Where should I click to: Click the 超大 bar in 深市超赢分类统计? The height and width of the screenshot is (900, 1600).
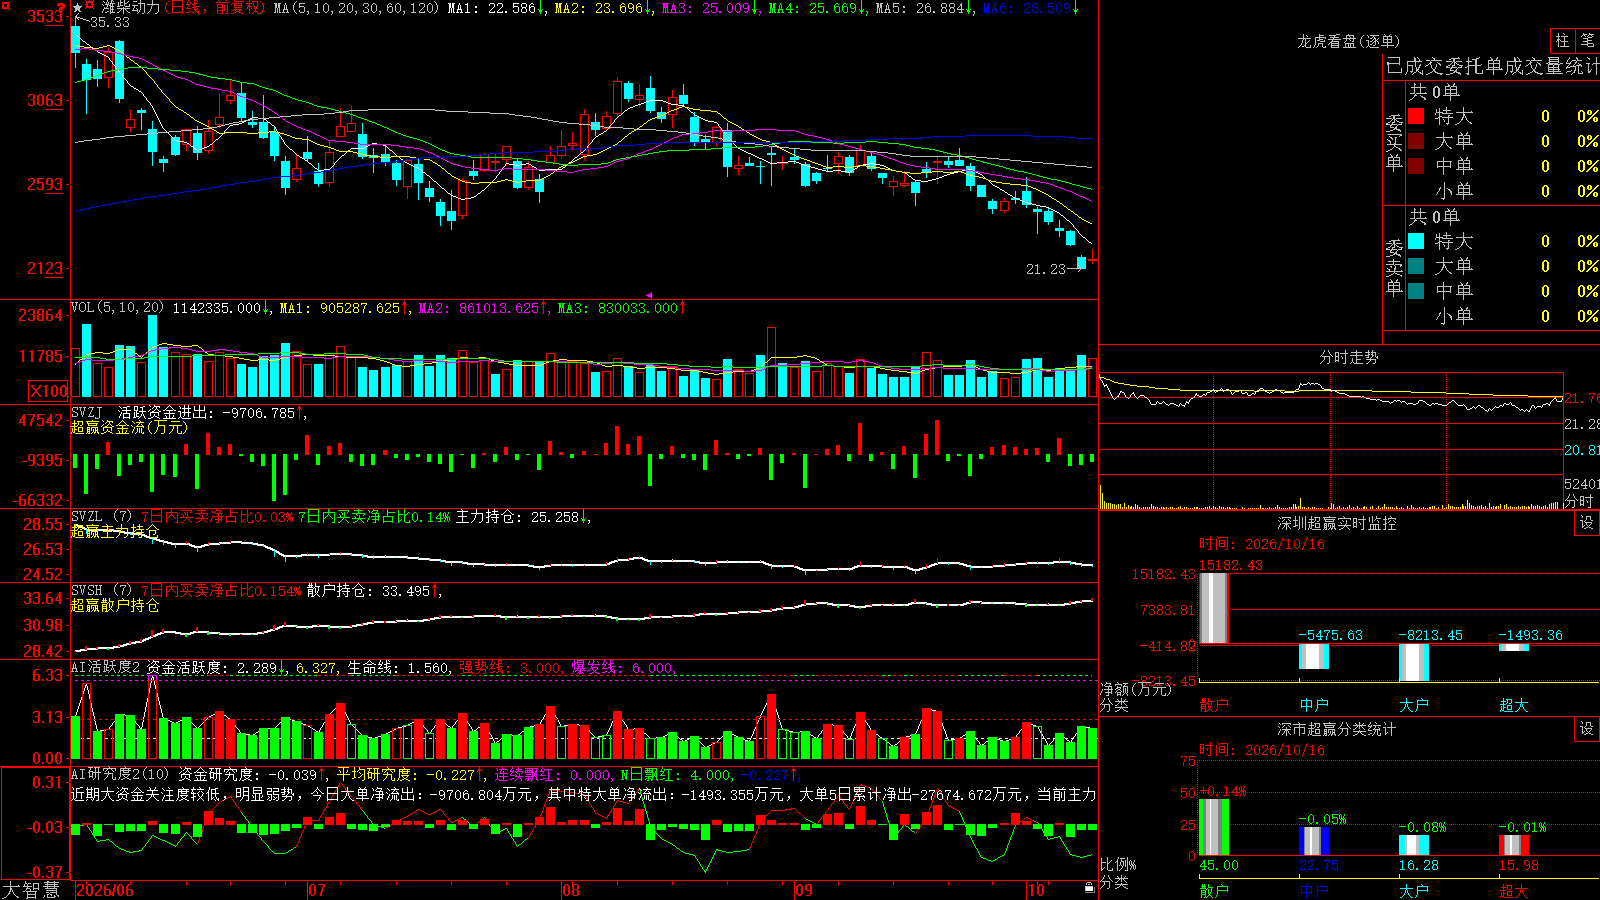(x=1514, y=845)
